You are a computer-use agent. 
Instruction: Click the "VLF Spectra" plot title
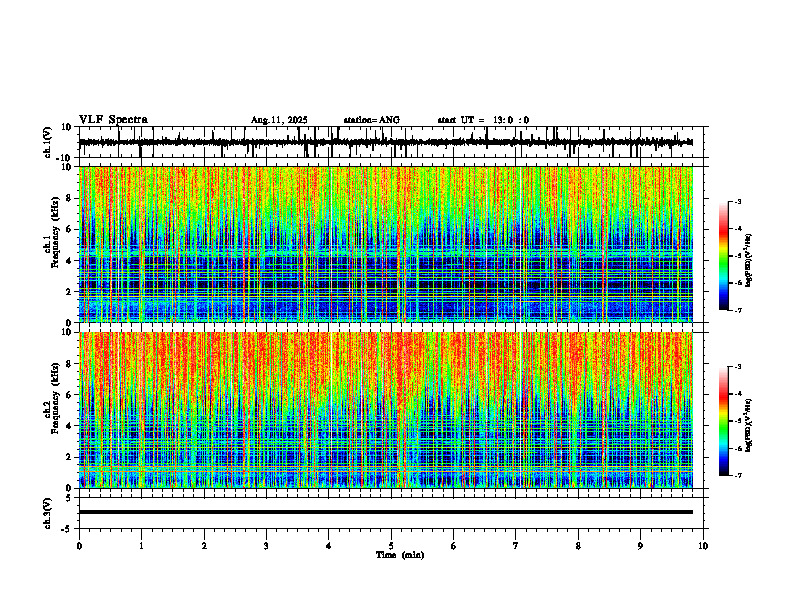(113, 120)
